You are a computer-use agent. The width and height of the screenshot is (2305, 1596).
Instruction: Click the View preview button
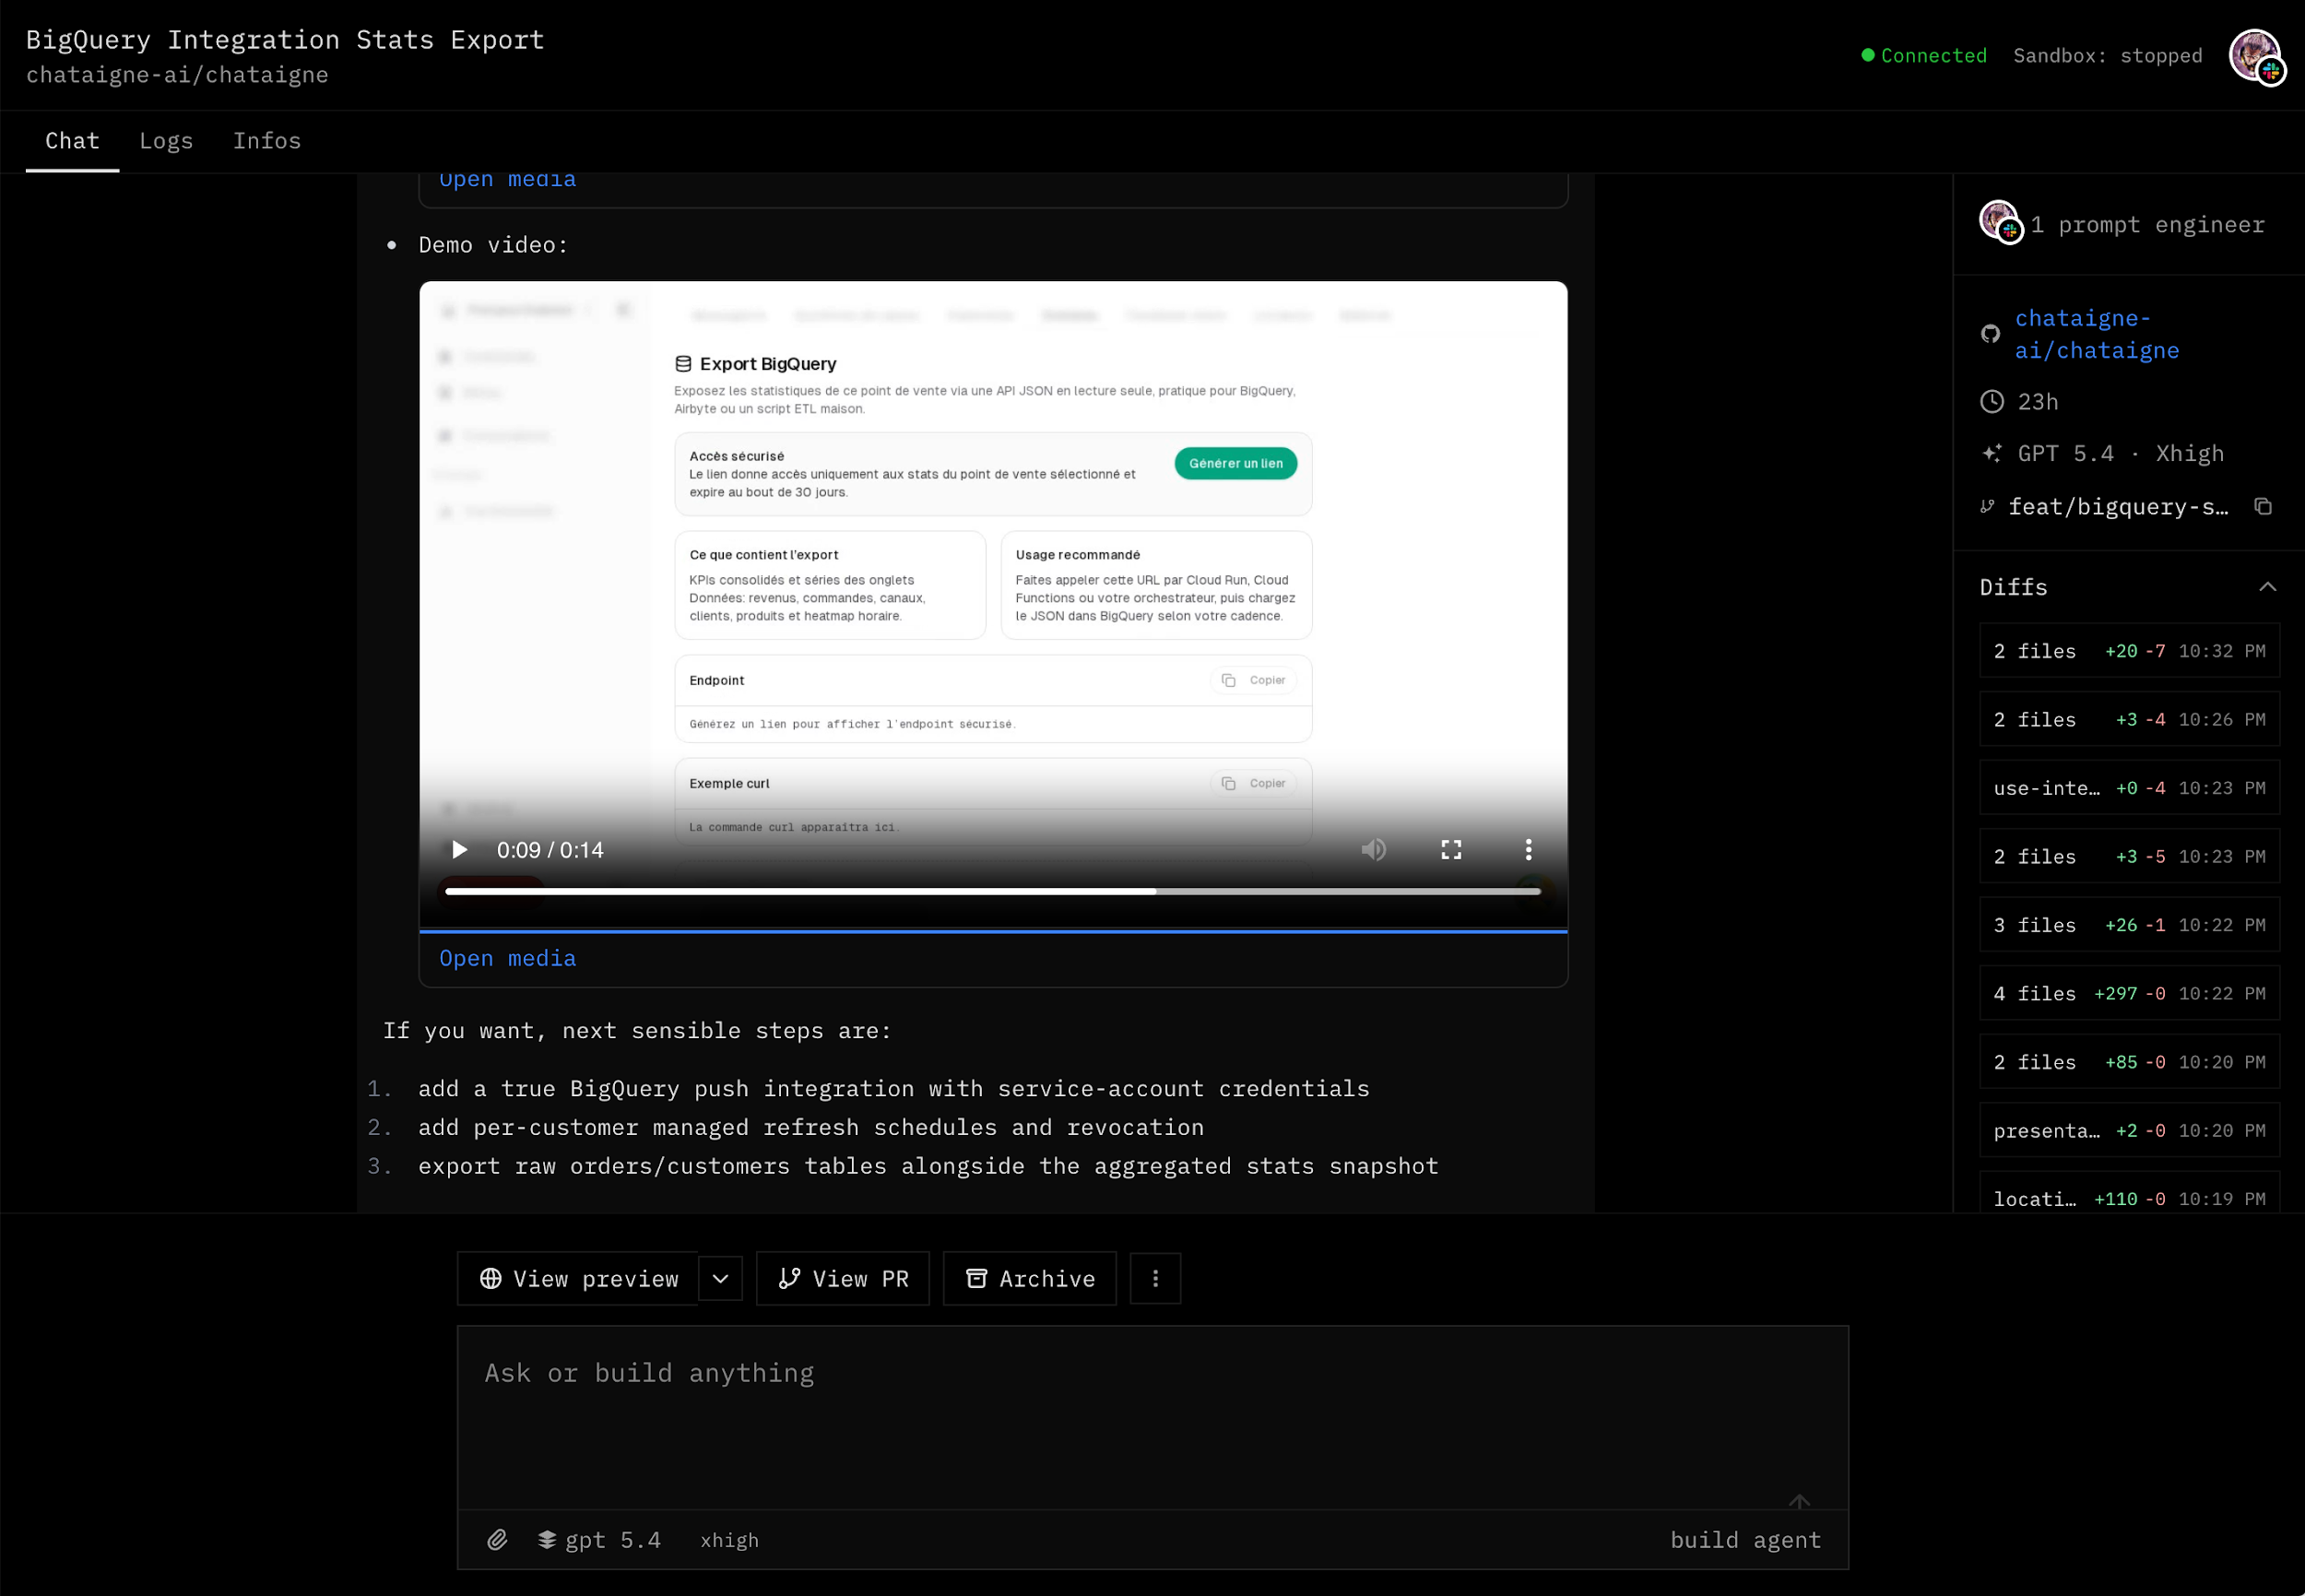pyautogui.click(x=578, y=1279)
